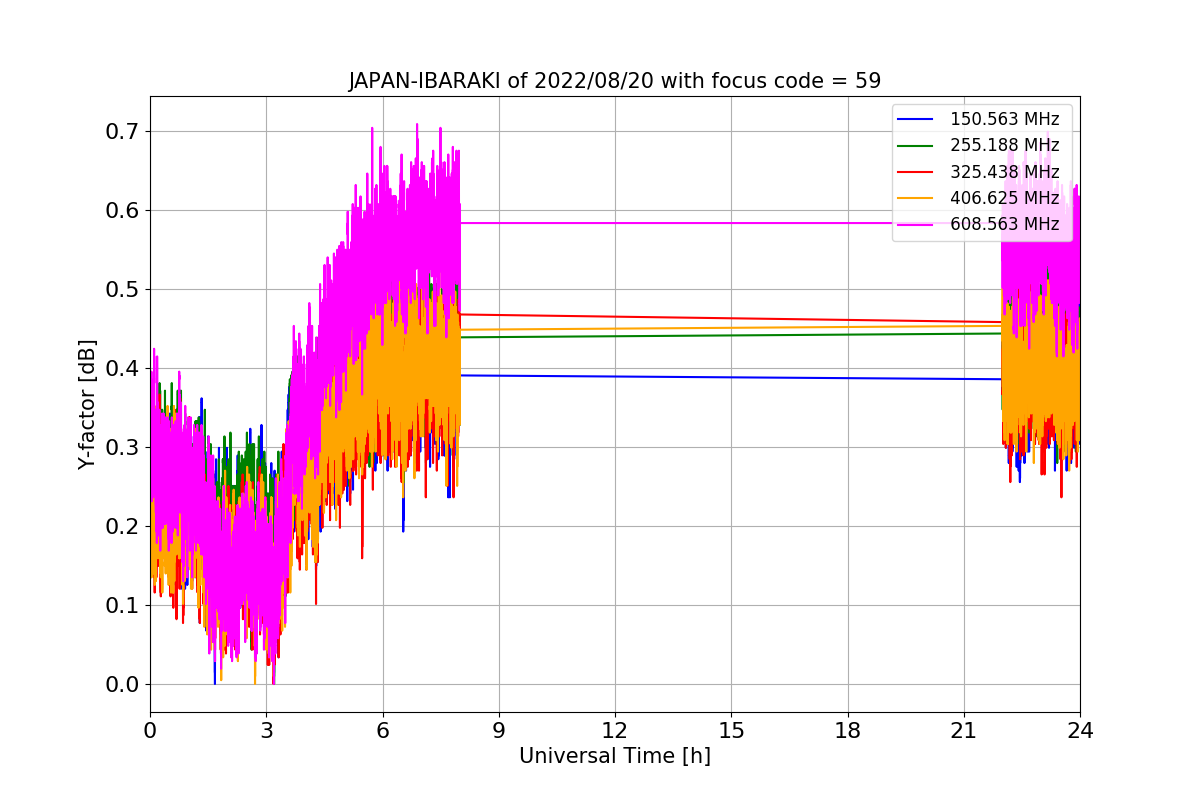Viewport: 1200px width, 800px height.
Task: Click the x-axis tick label 6
Action: tap(382, 730)
